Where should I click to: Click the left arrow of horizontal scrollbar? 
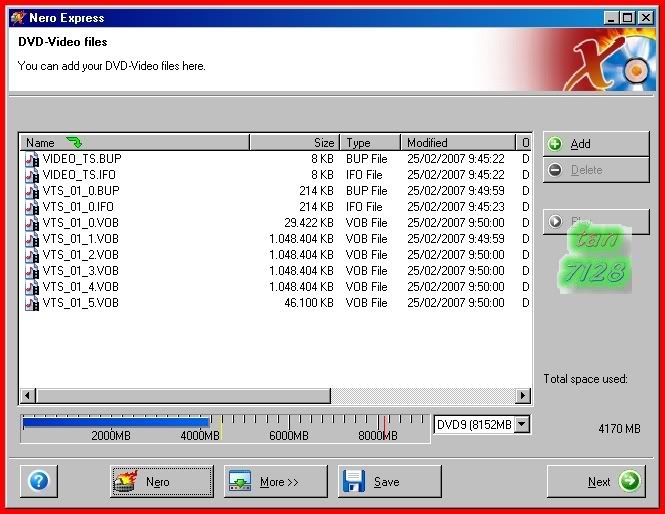coord(28,396)
